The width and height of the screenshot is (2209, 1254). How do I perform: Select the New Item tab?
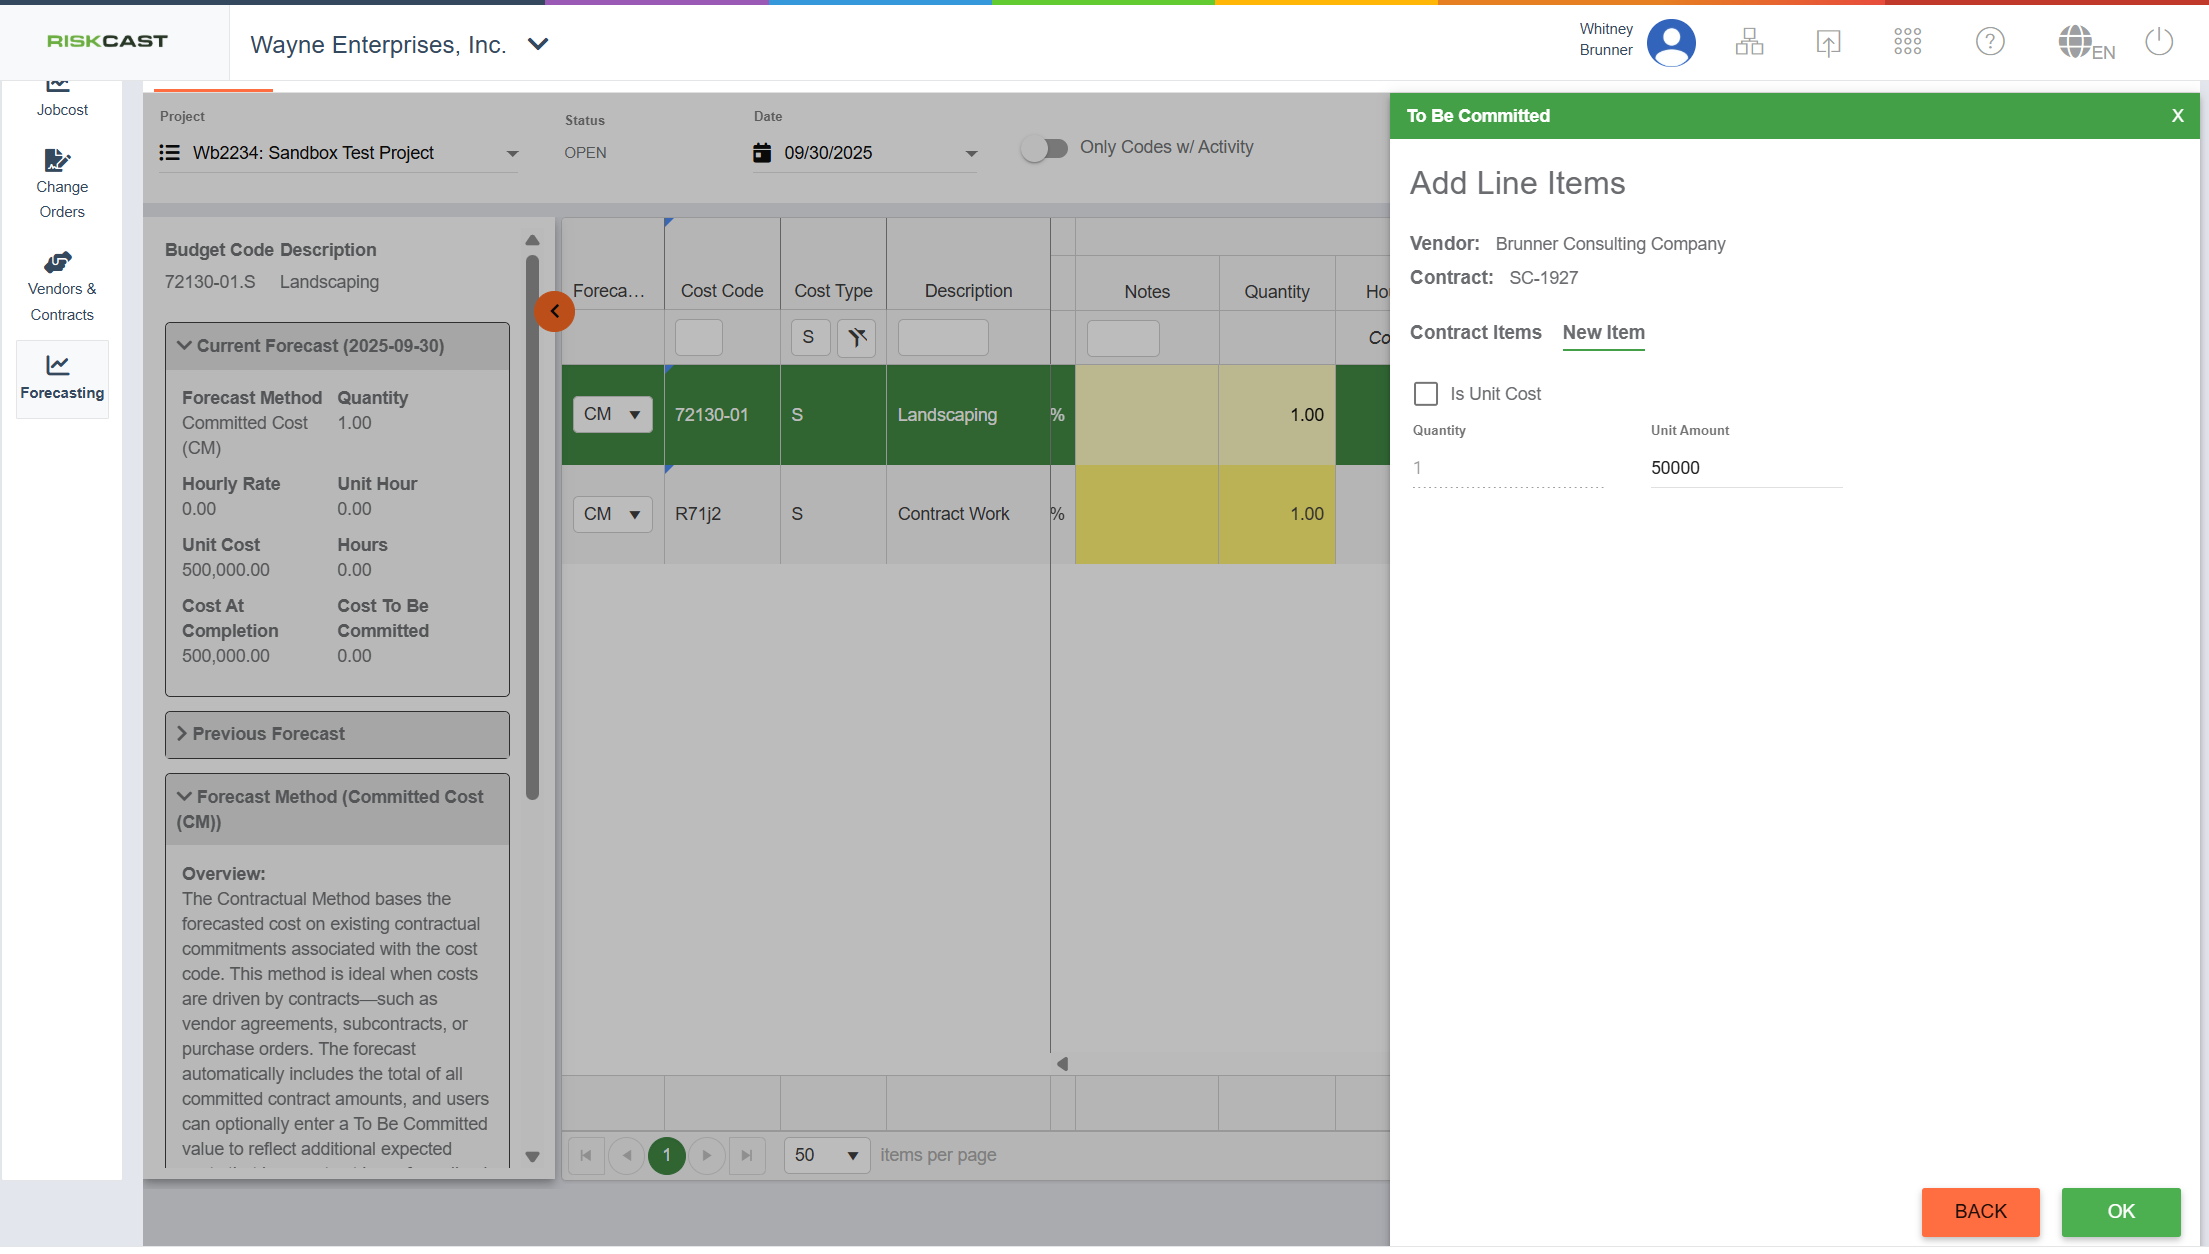tap(1603, 333)
